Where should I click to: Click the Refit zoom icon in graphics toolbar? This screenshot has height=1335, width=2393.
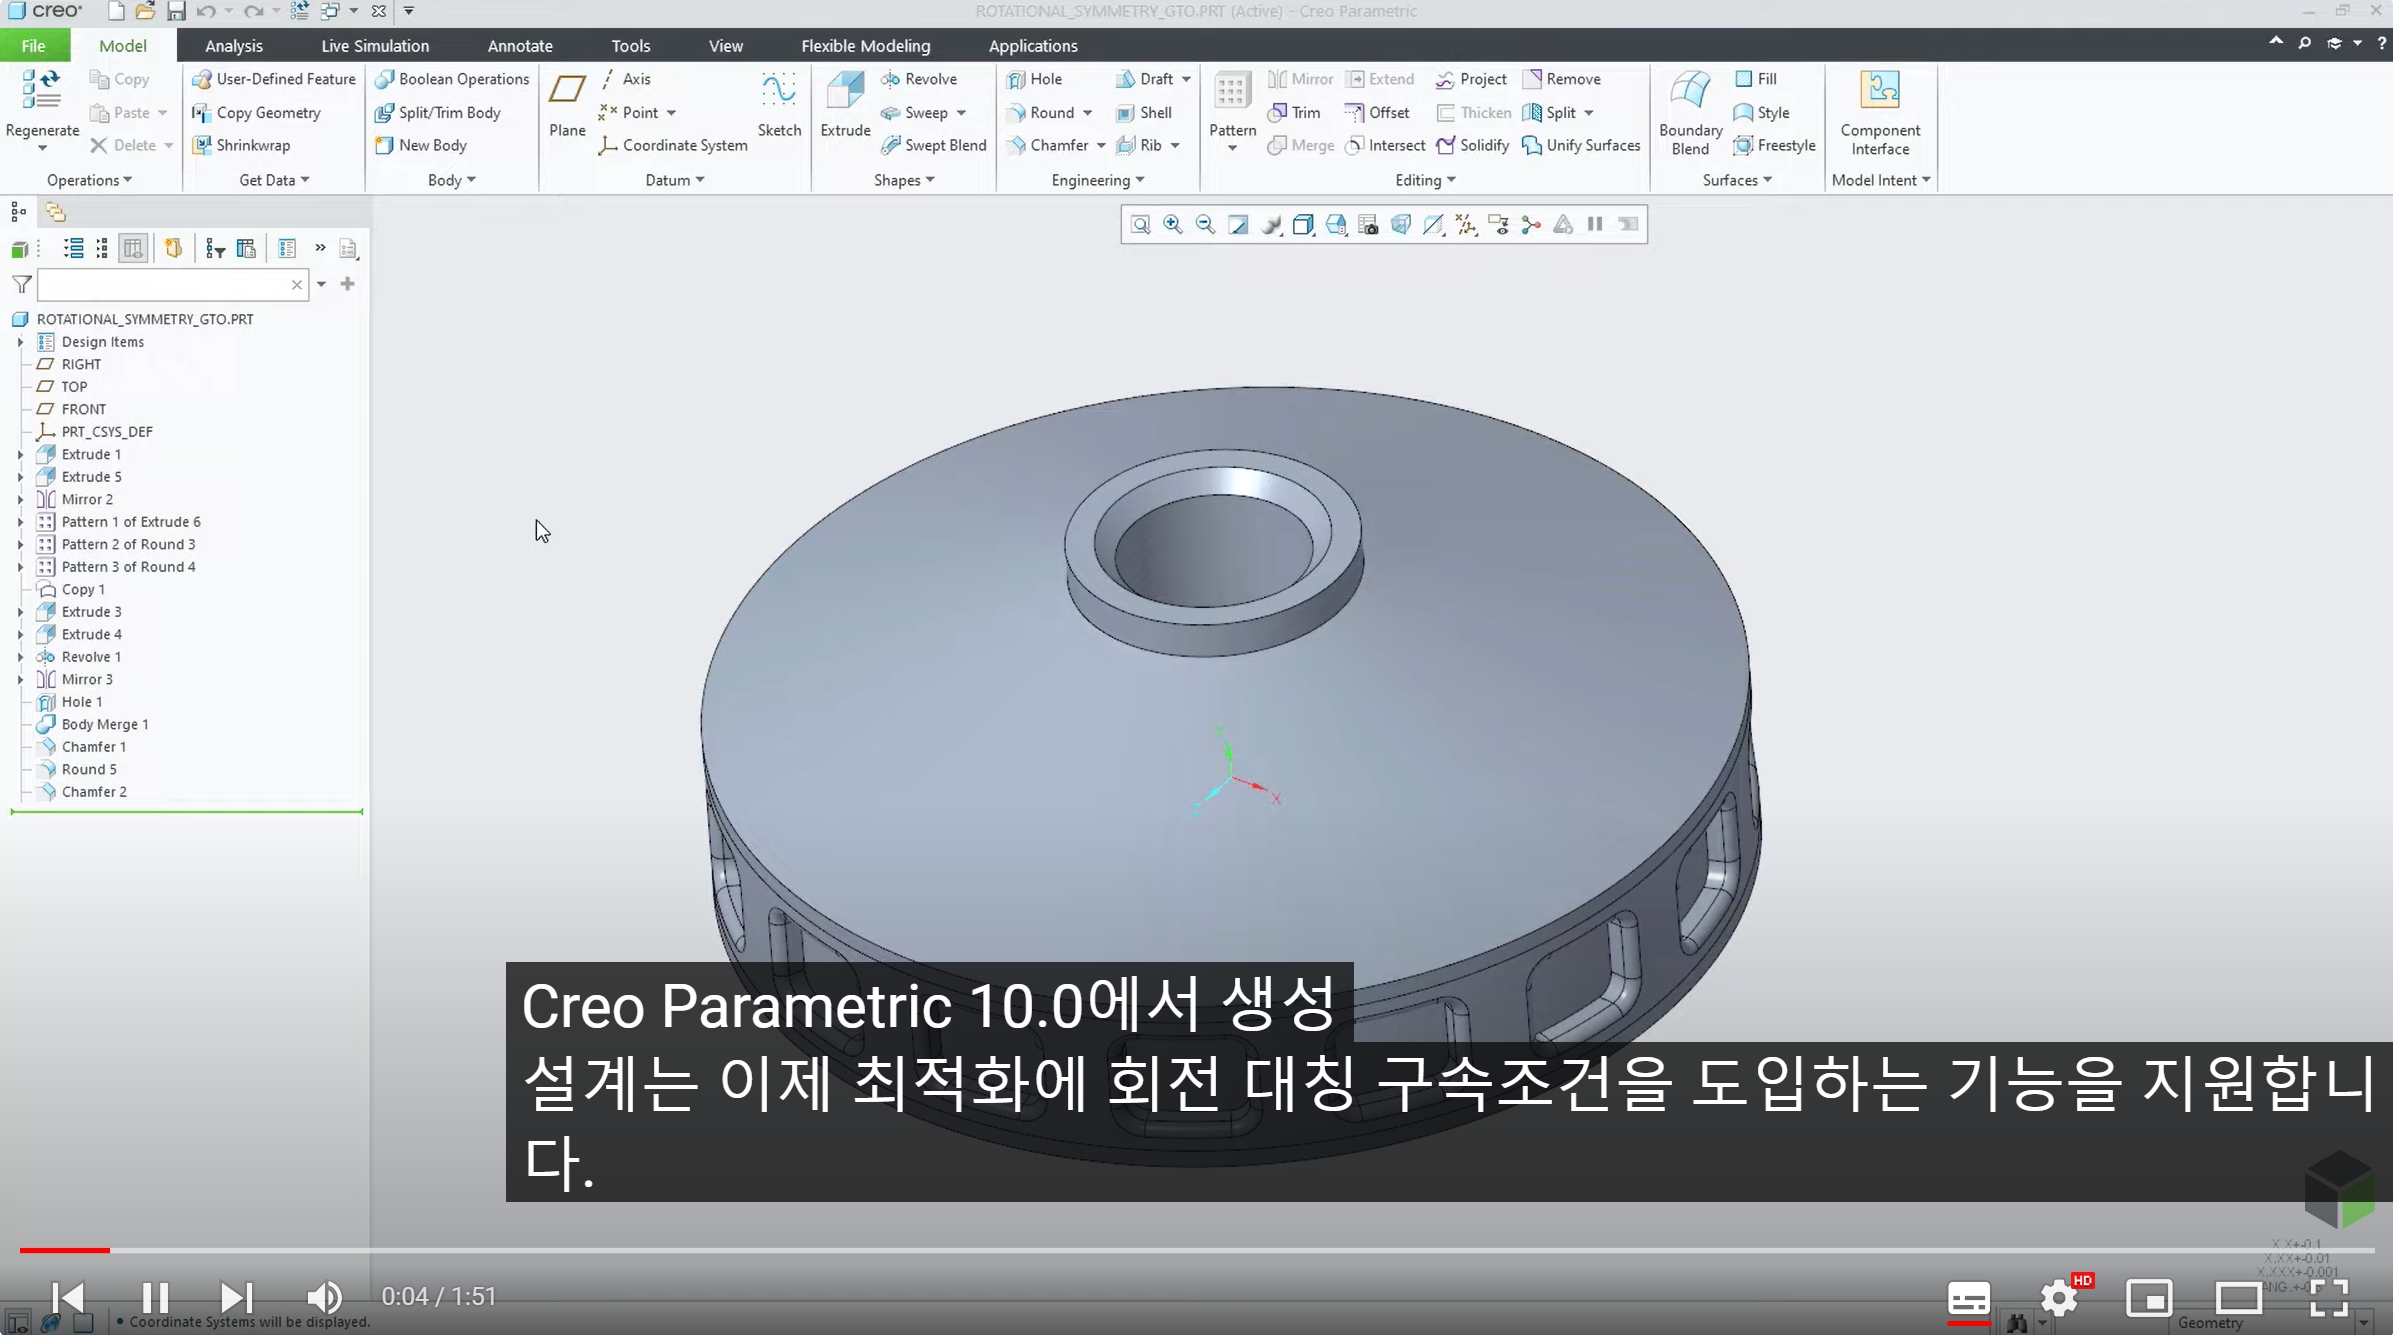[x=1140, y=224]
